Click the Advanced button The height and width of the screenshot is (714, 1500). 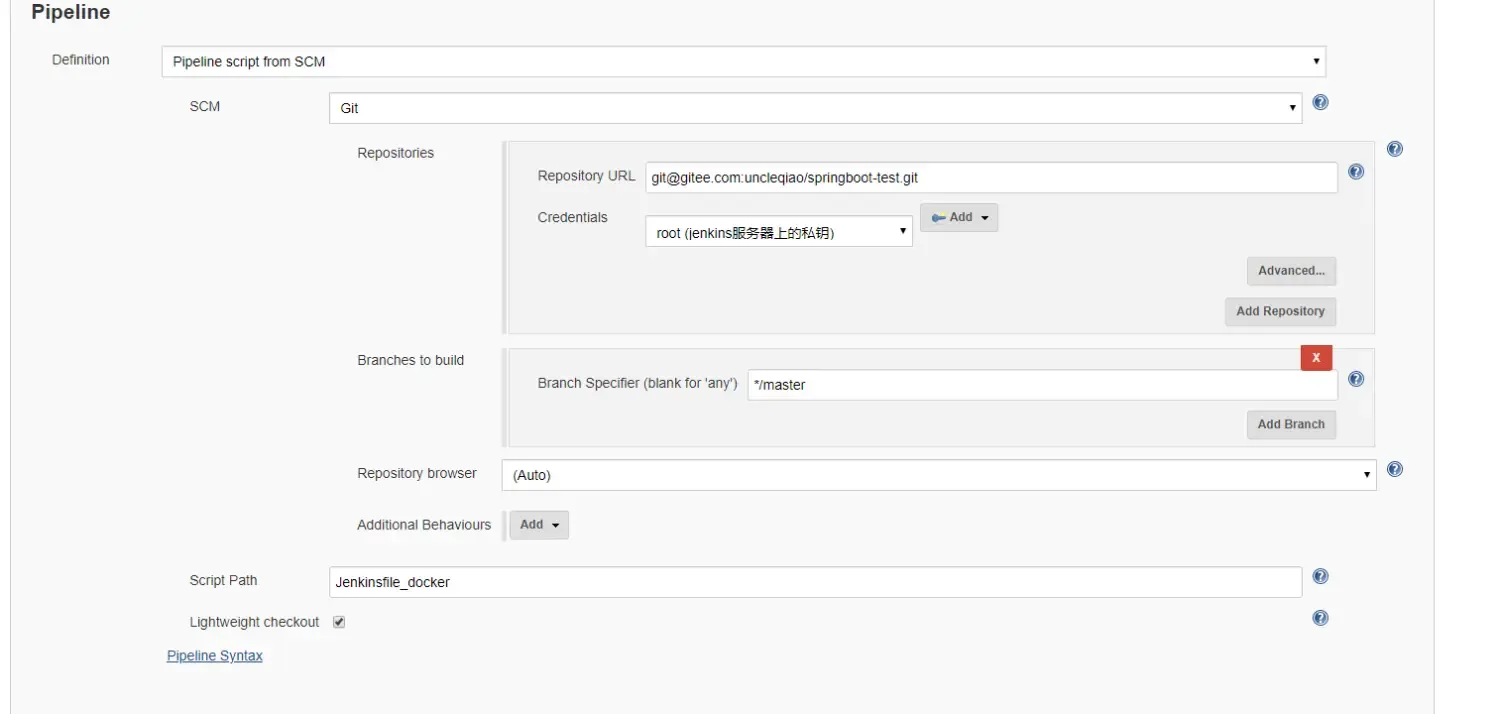pos(1291,270)
